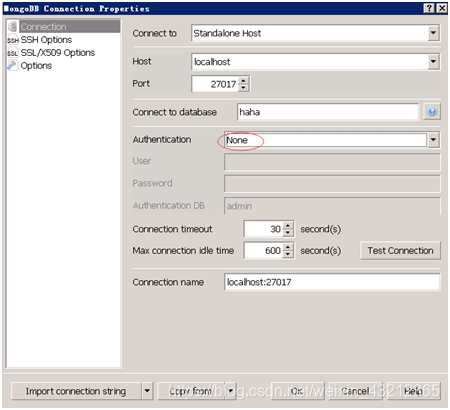
Task: Decrease Max connection idle time value
Action: click(288, 254)
